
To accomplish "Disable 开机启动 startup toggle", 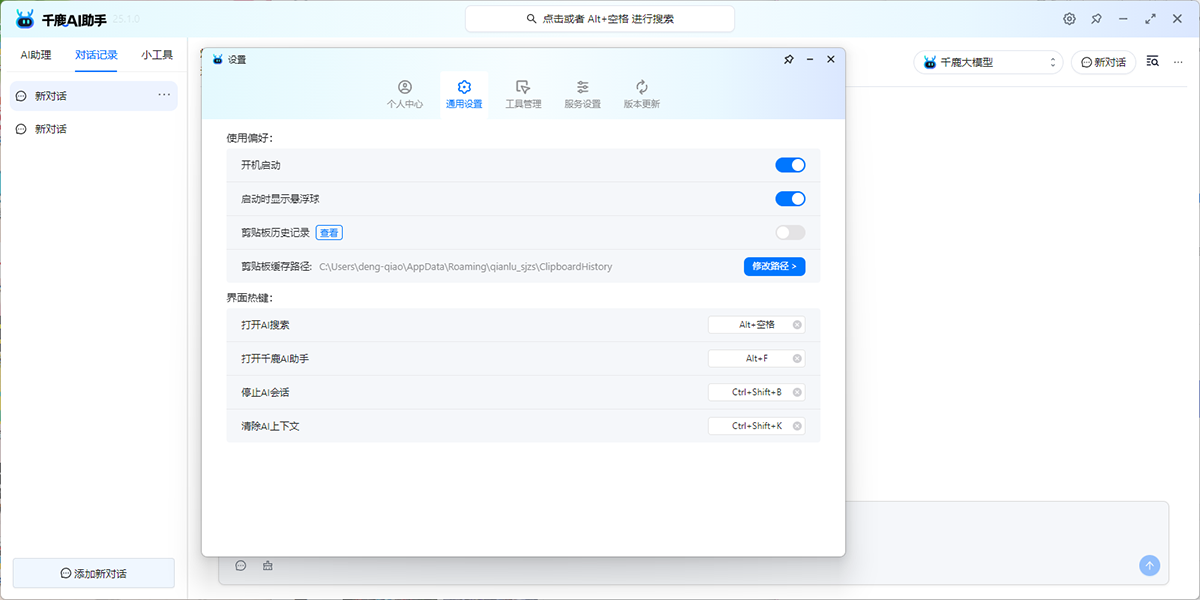I will click(790, 165).
